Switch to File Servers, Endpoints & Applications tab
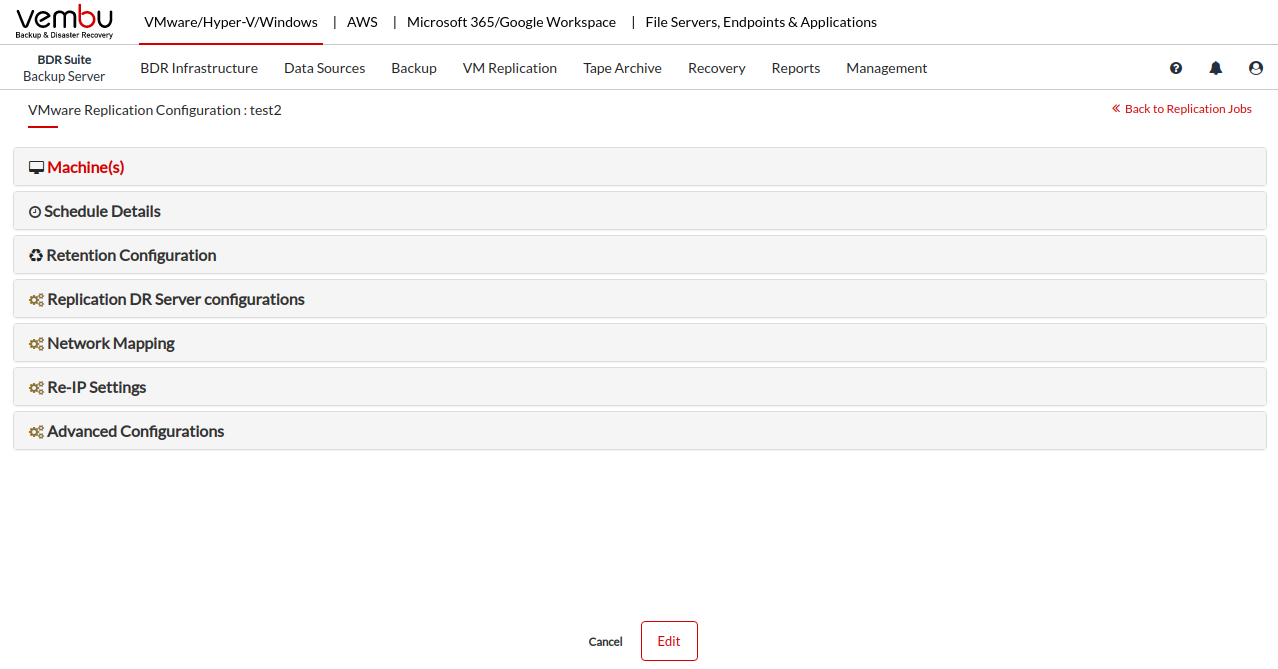The height and width of the screenshot is (669, 1278). point(761,22)
